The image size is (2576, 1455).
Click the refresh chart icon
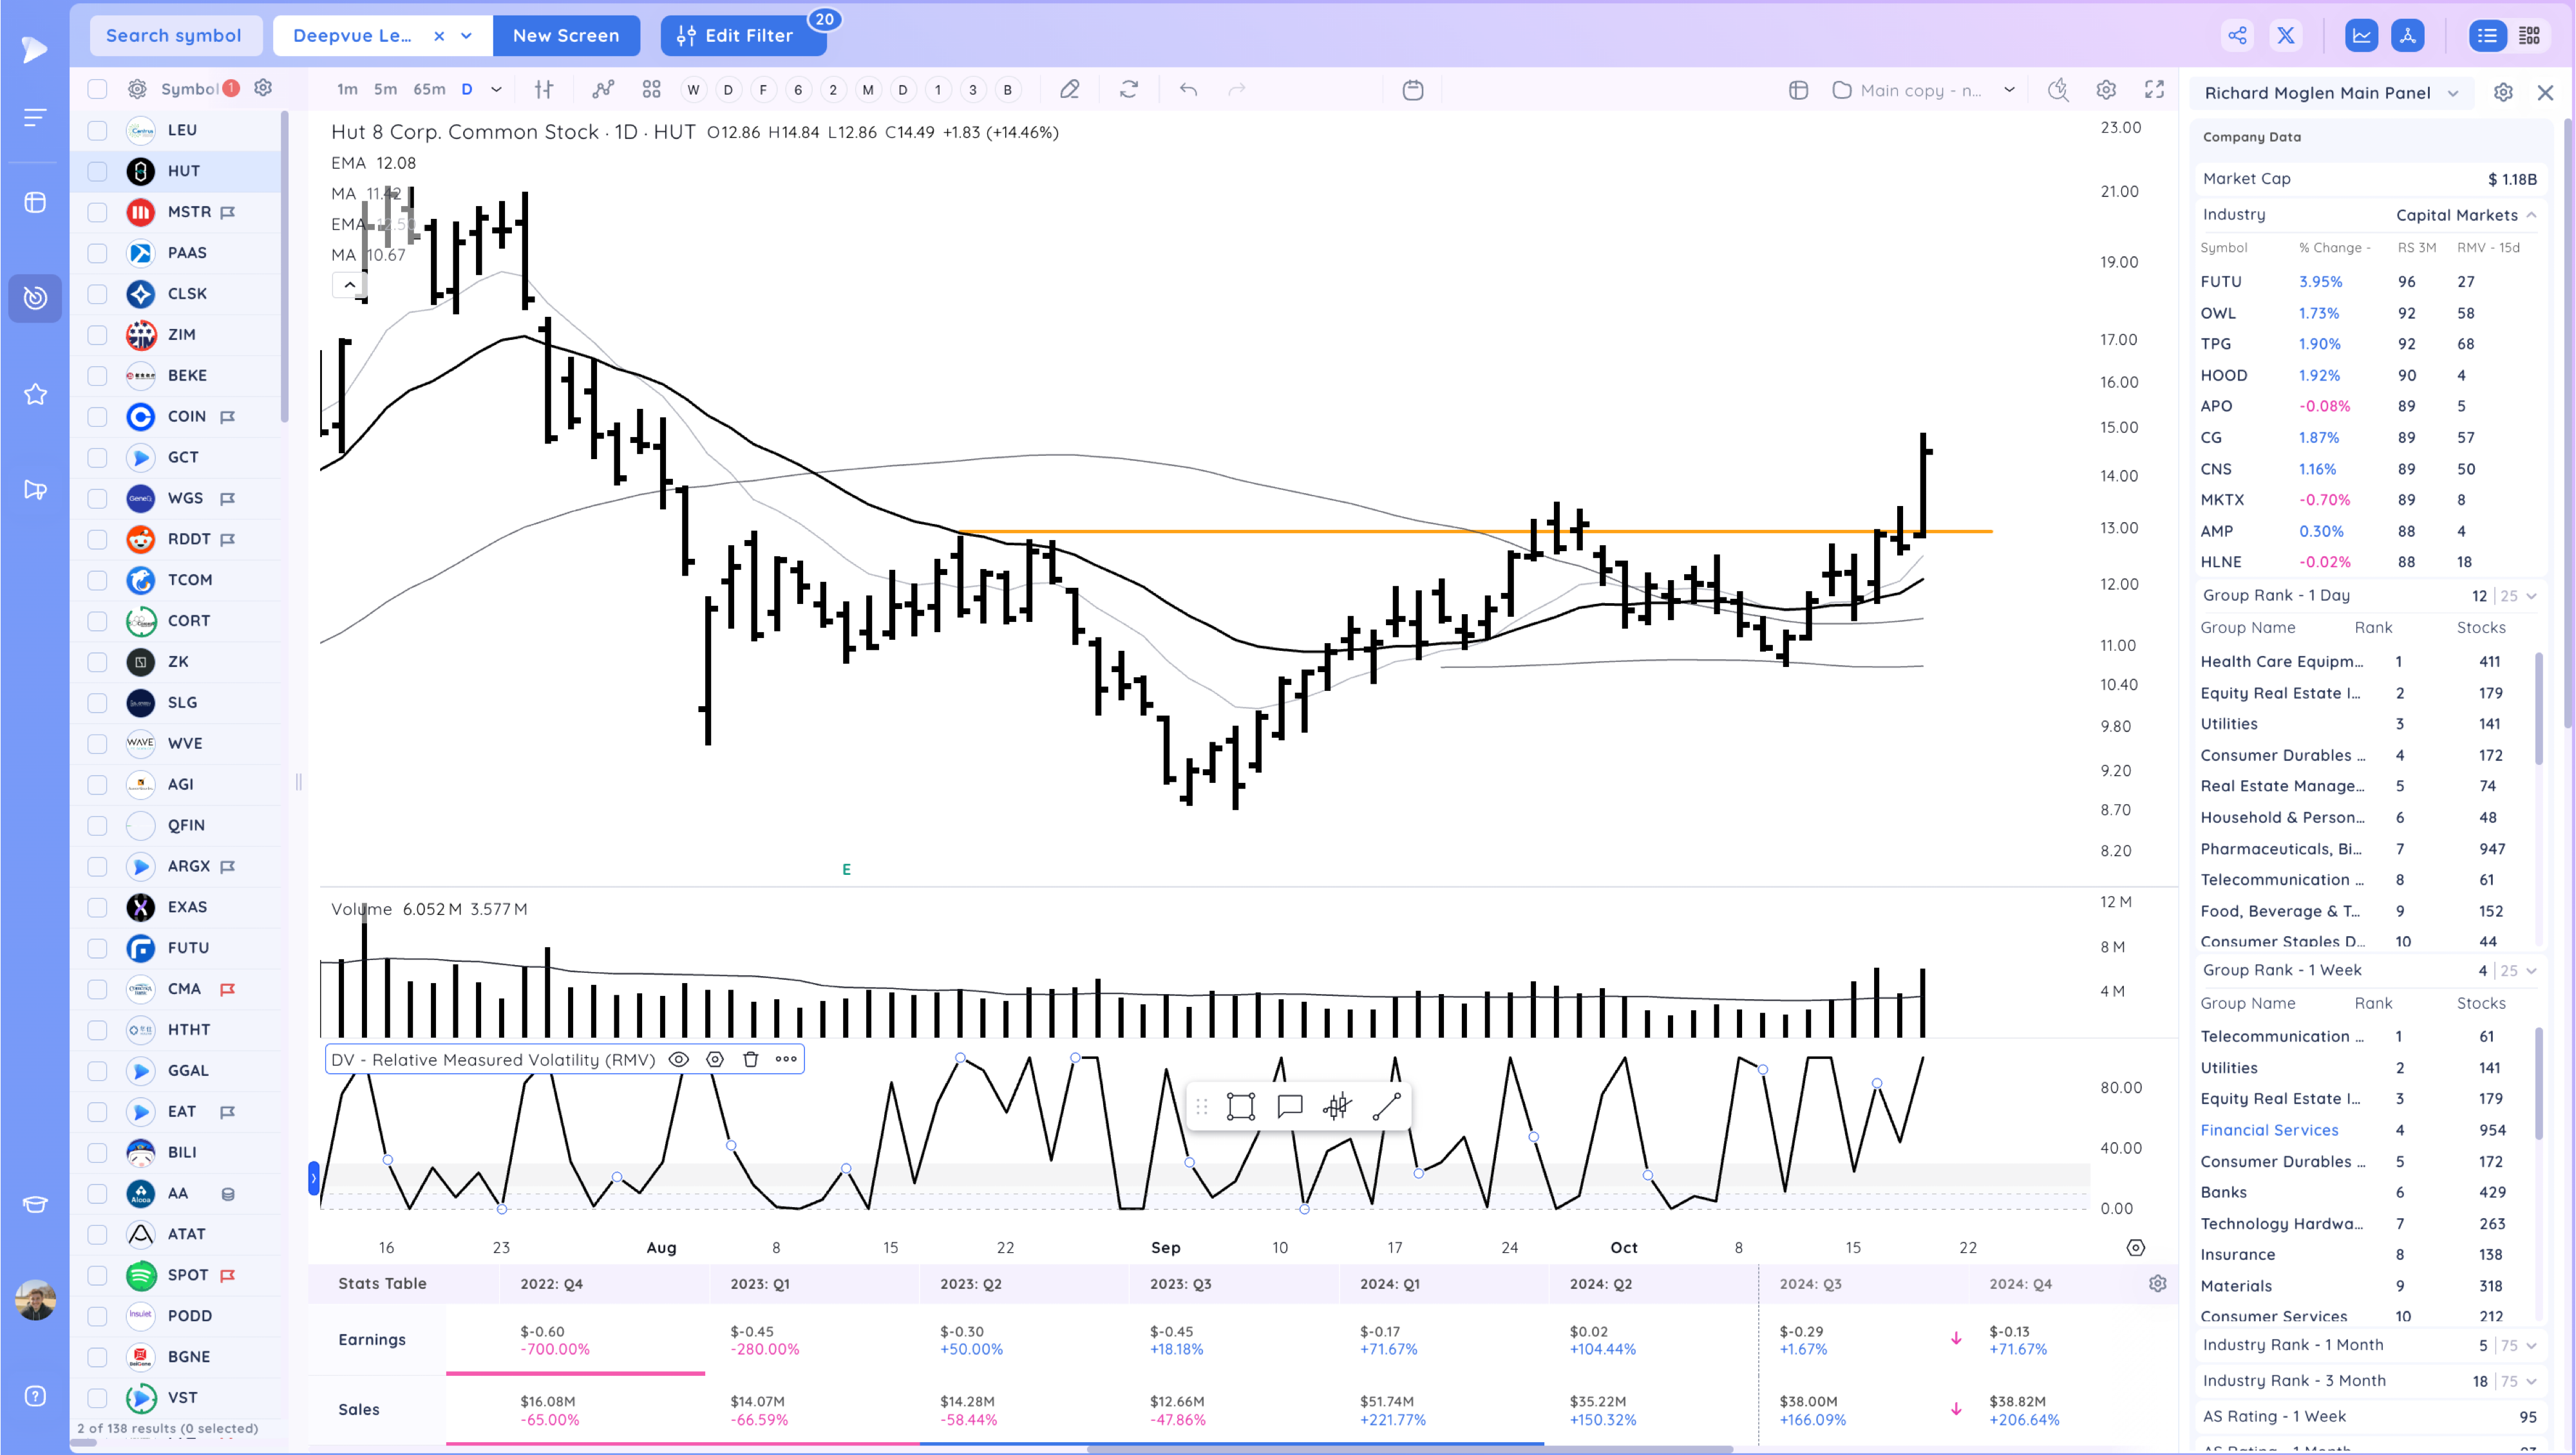1129,90
